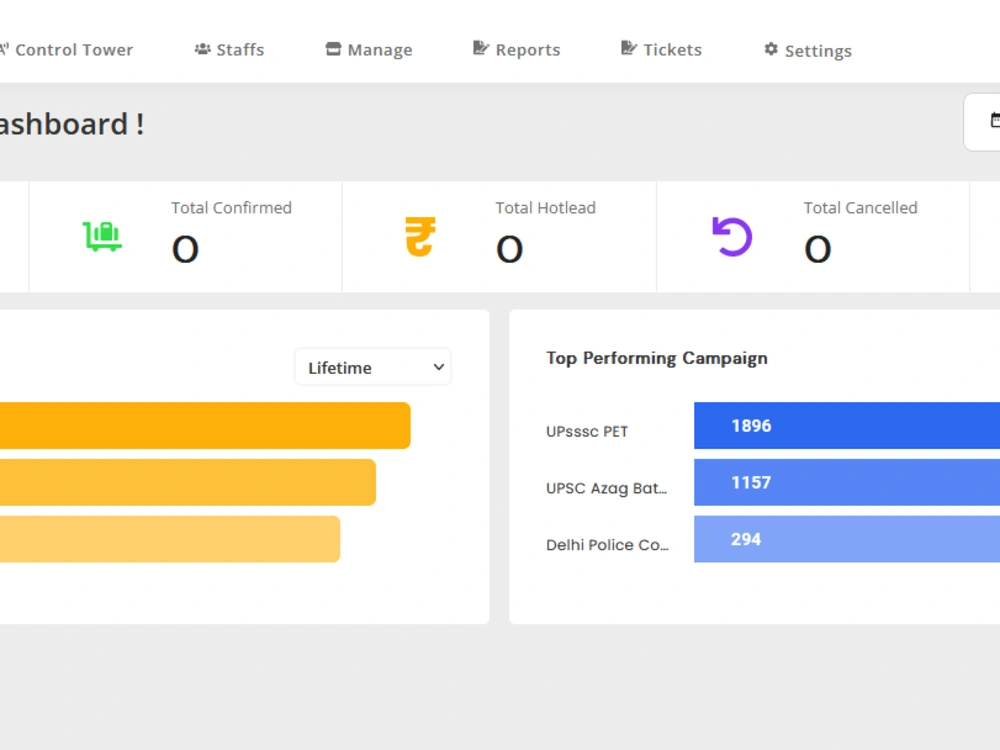Click the light blue bar showing 294
This screenshot has width=1000, height=750.
[x=847, y=539]
